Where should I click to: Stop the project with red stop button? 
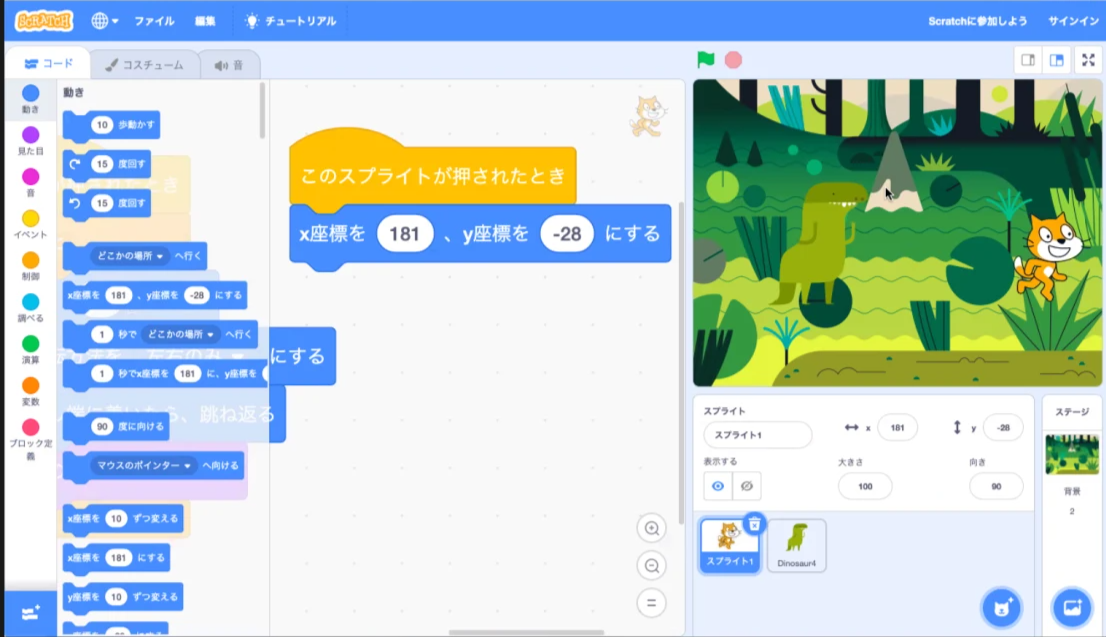[733, 60]
